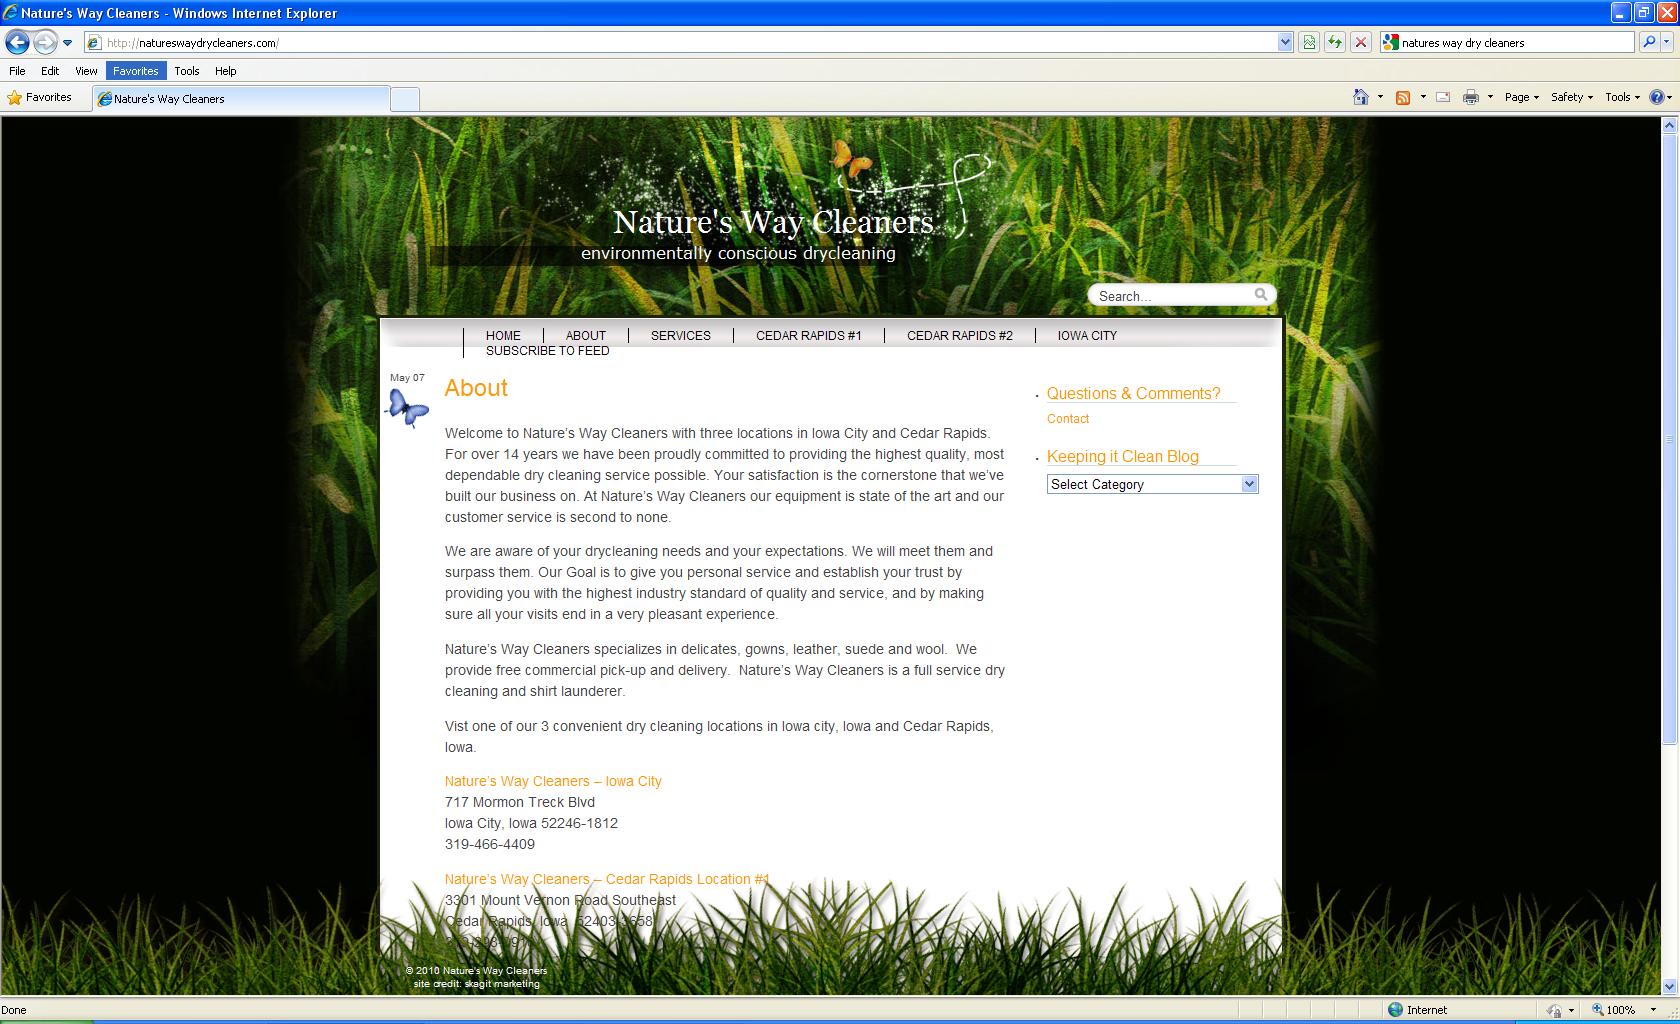The image size is (1680, 1024).
Task: Open the recent pages dropdown arrow
Action: click(x=67, y=43)
